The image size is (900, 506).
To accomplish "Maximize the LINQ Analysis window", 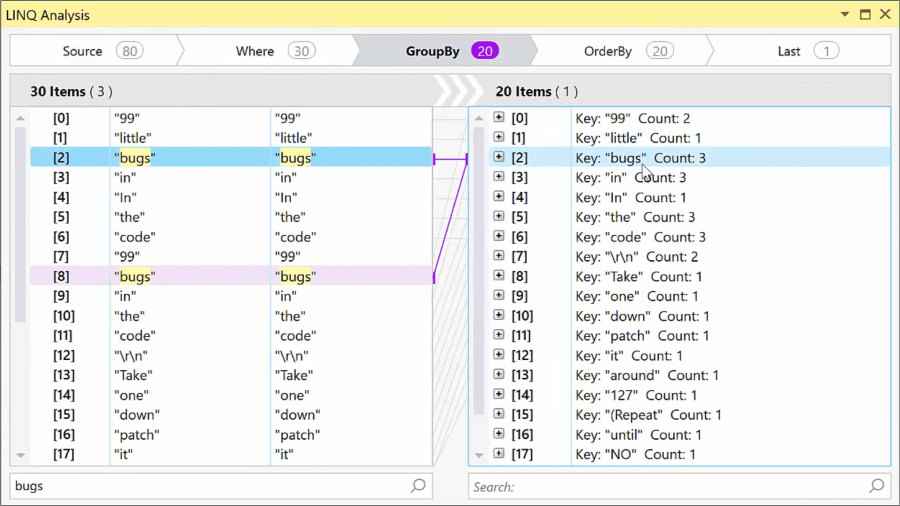I will click(865, 15).
